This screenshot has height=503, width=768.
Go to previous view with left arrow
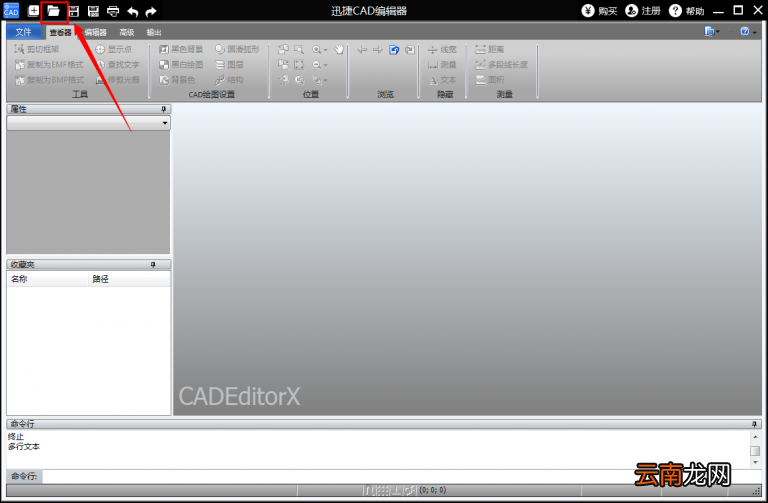[362, 49]
